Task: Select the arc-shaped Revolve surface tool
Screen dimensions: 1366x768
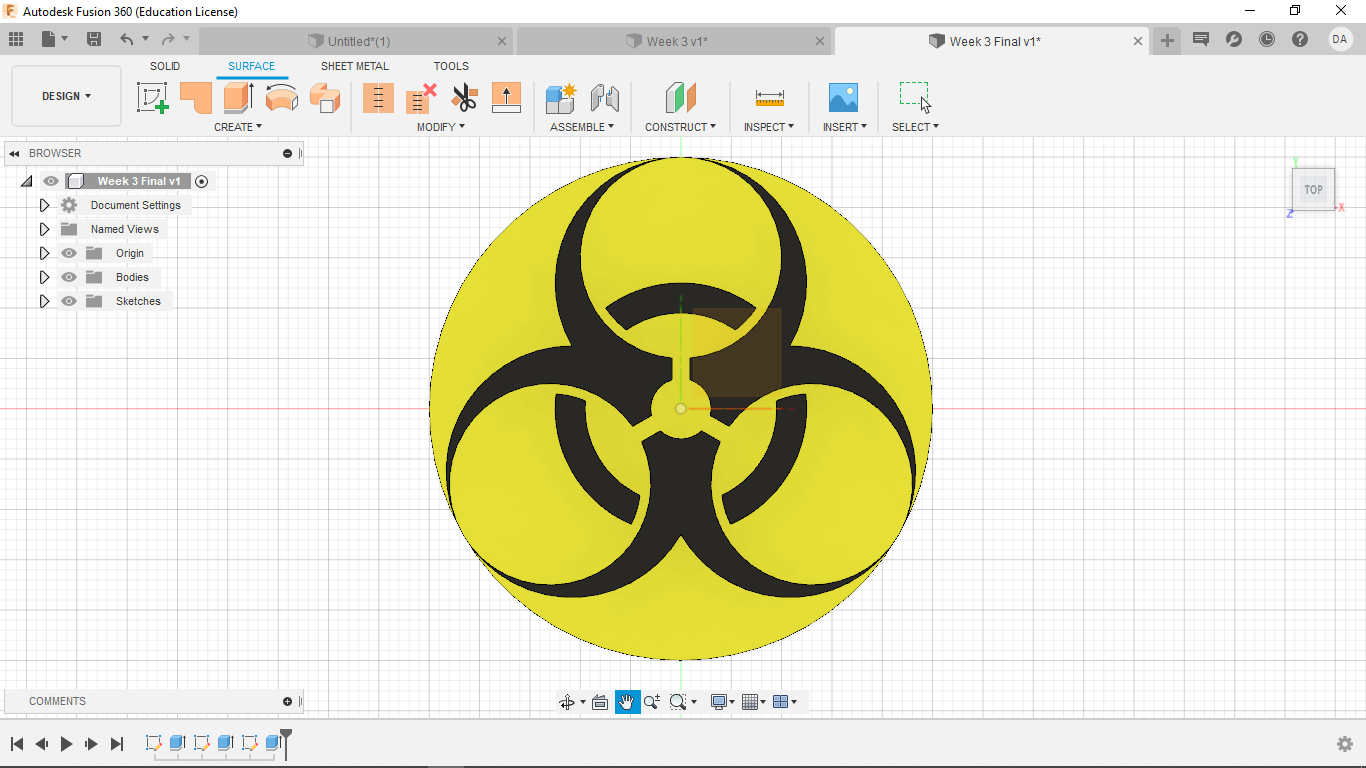Action: pos(282,97)
